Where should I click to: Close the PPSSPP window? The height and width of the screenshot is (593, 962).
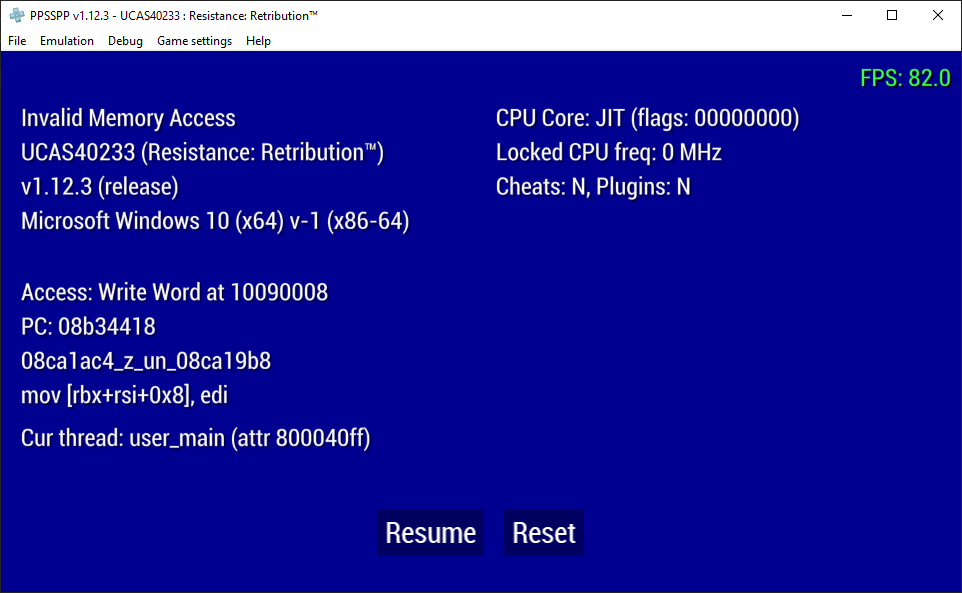(937, 15)
